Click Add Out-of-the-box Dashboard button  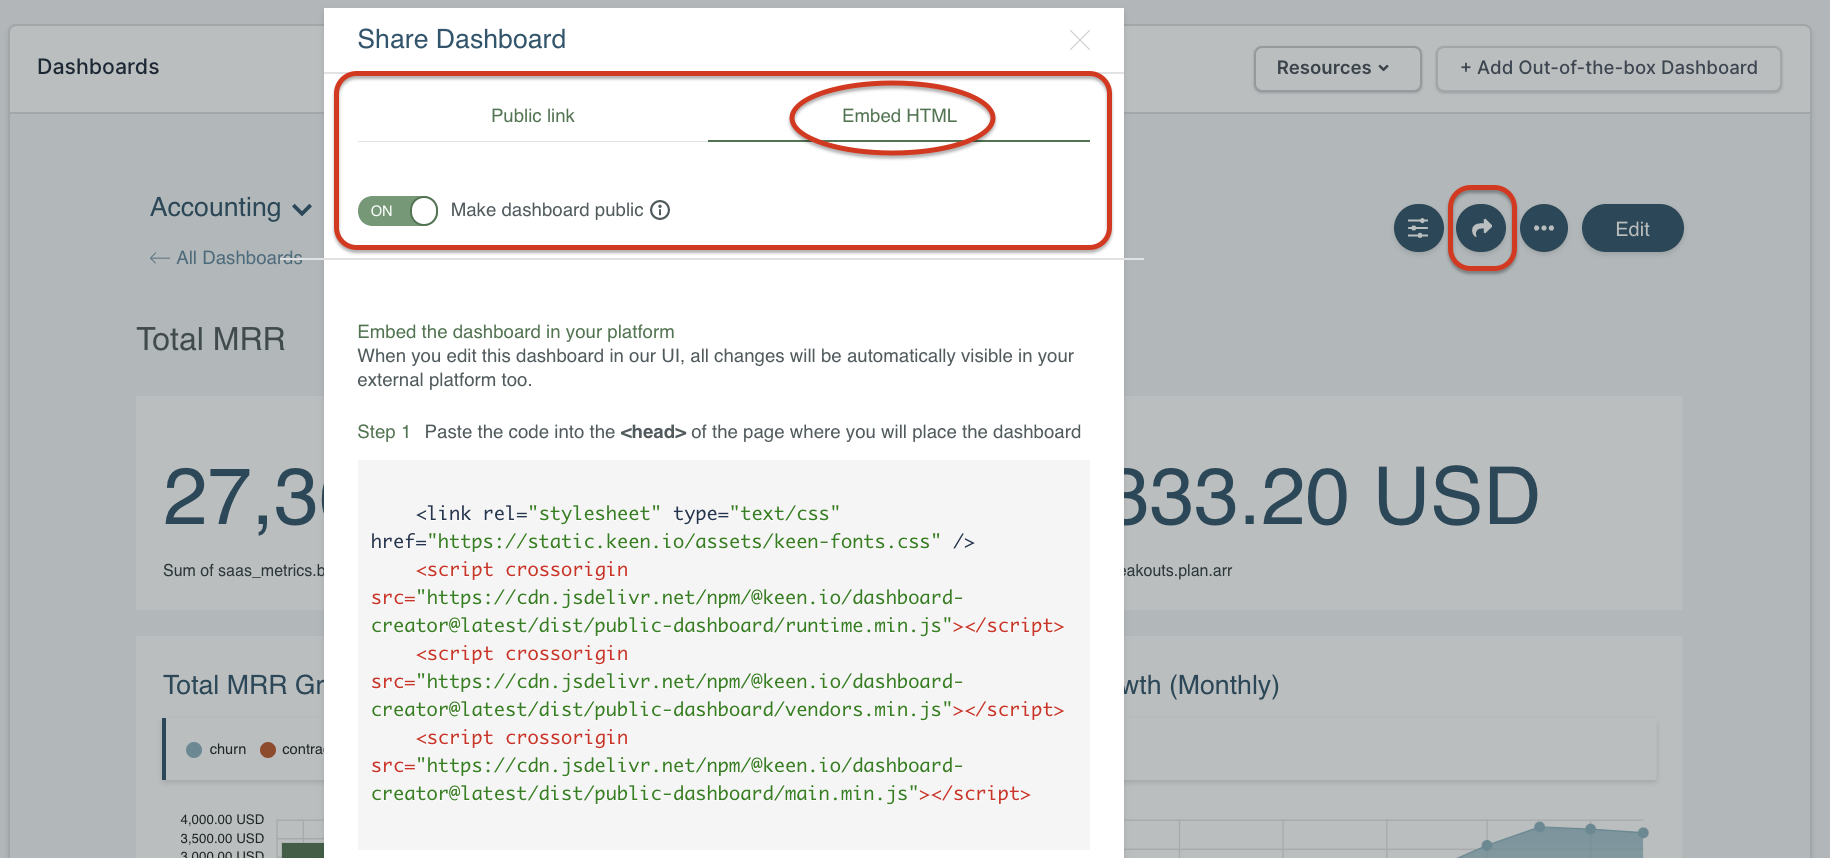coord(1608,68)
